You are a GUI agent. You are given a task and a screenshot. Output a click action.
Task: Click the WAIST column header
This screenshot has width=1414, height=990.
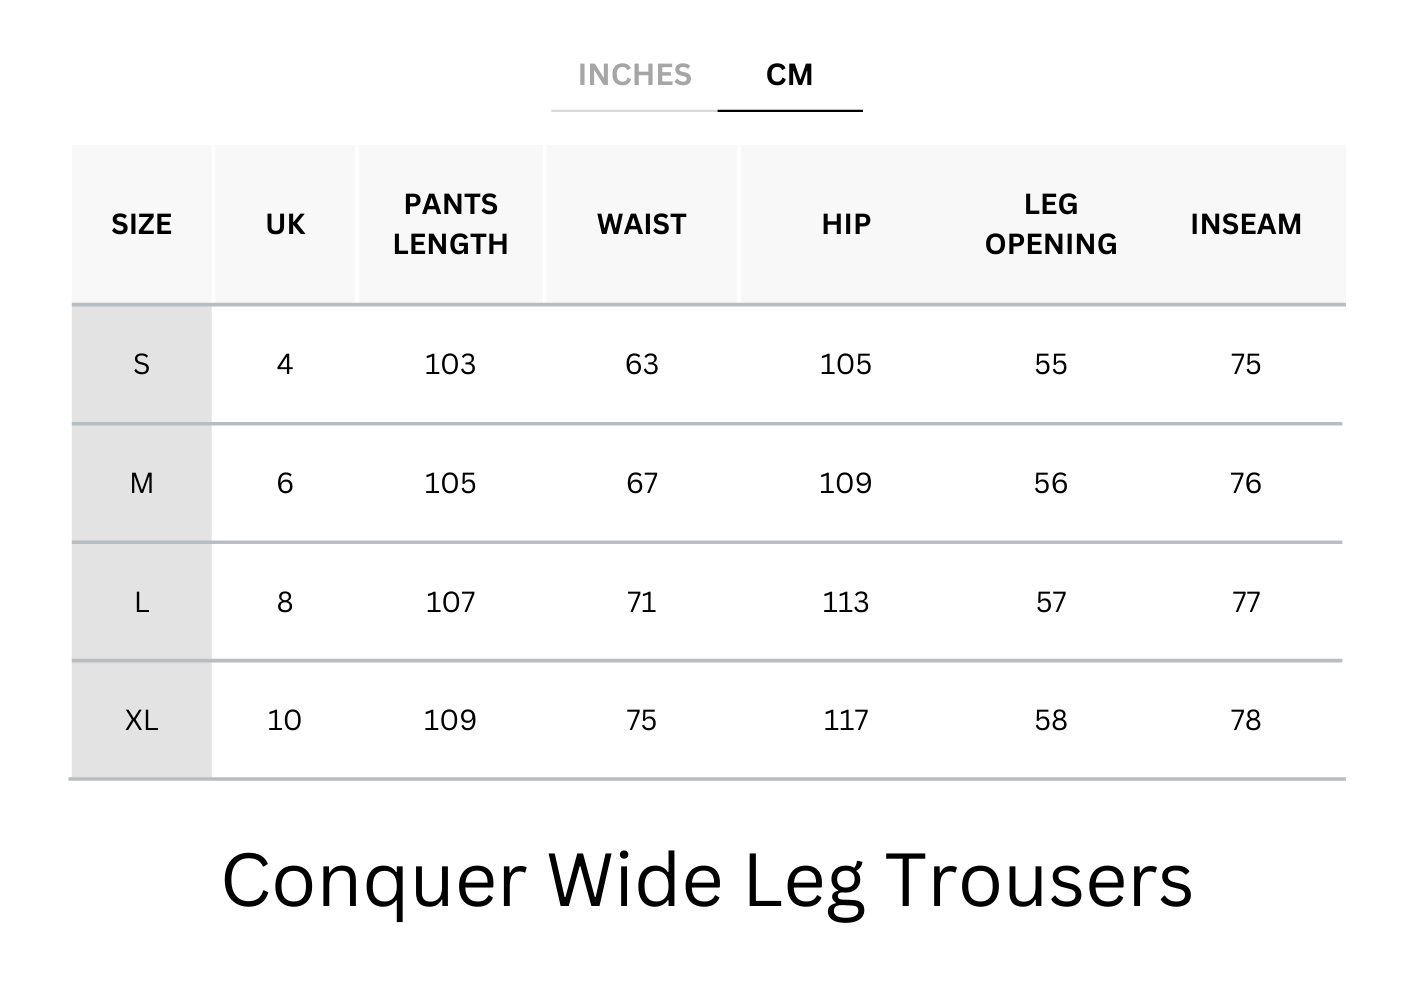pos(641,224)
